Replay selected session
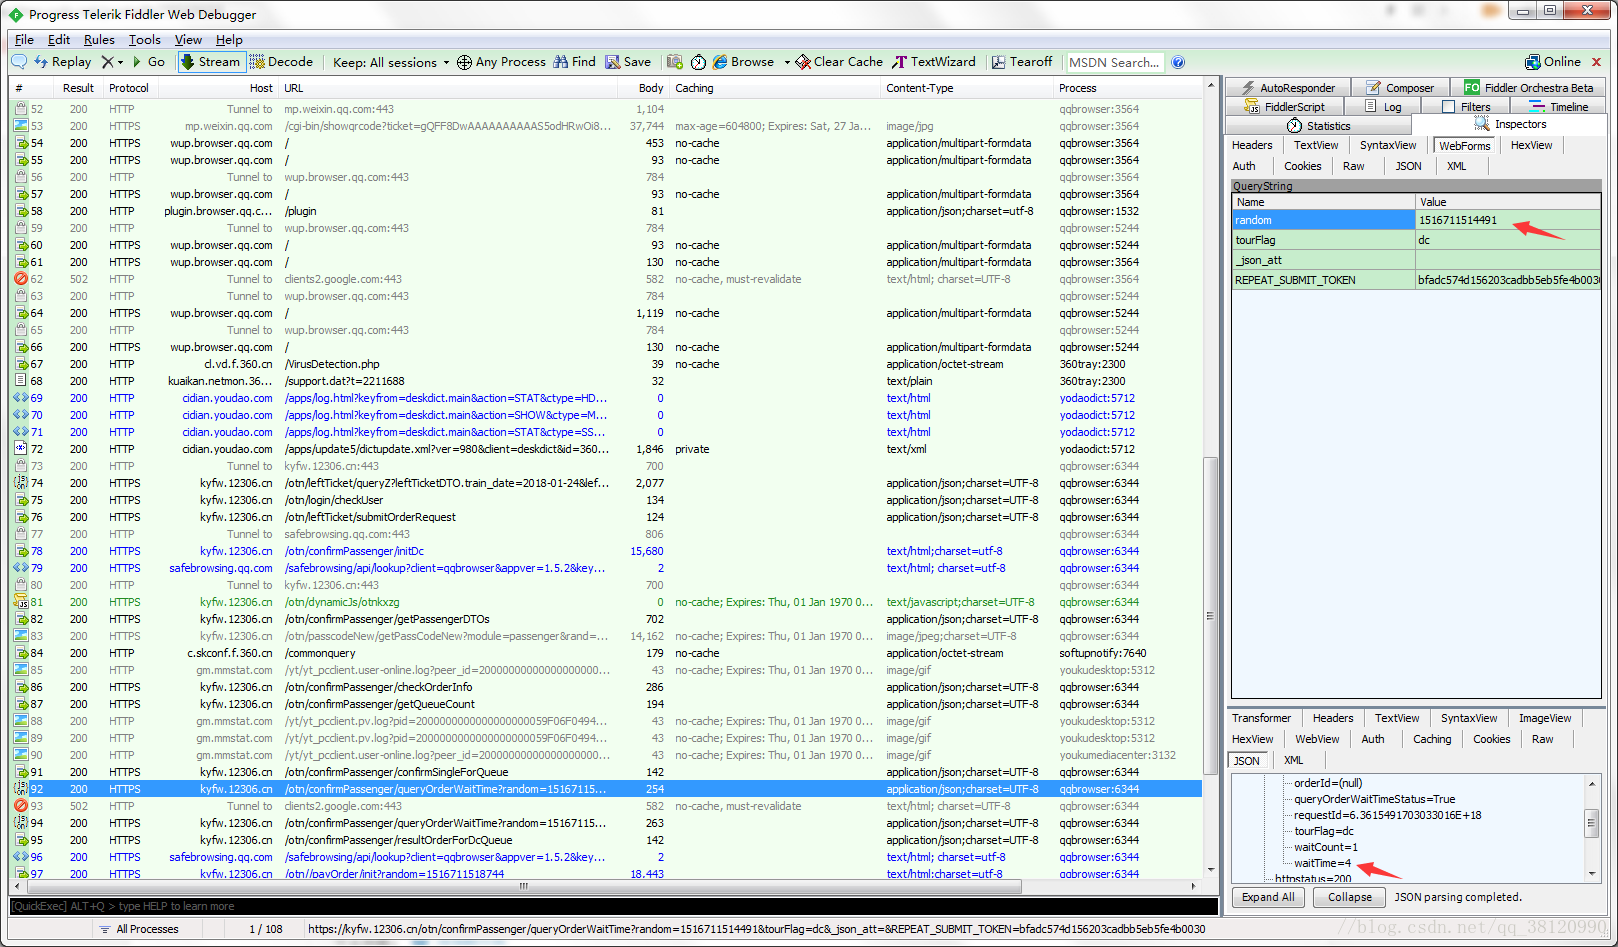1618x947 pixels. click(x=63, y=62)
